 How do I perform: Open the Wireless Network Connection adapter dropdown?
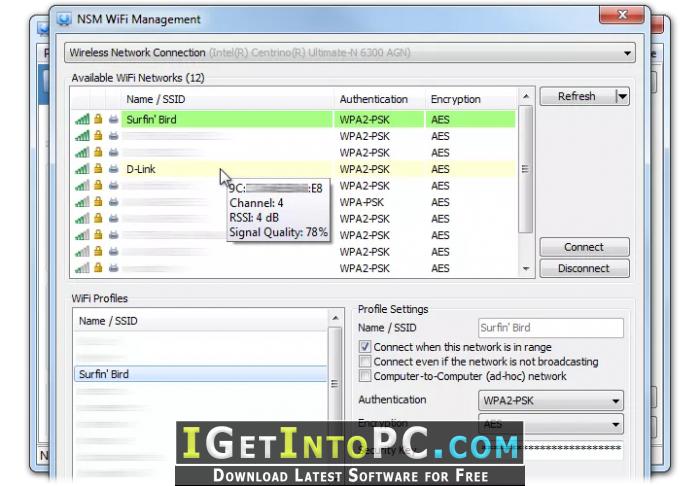[x=350, y=53]
